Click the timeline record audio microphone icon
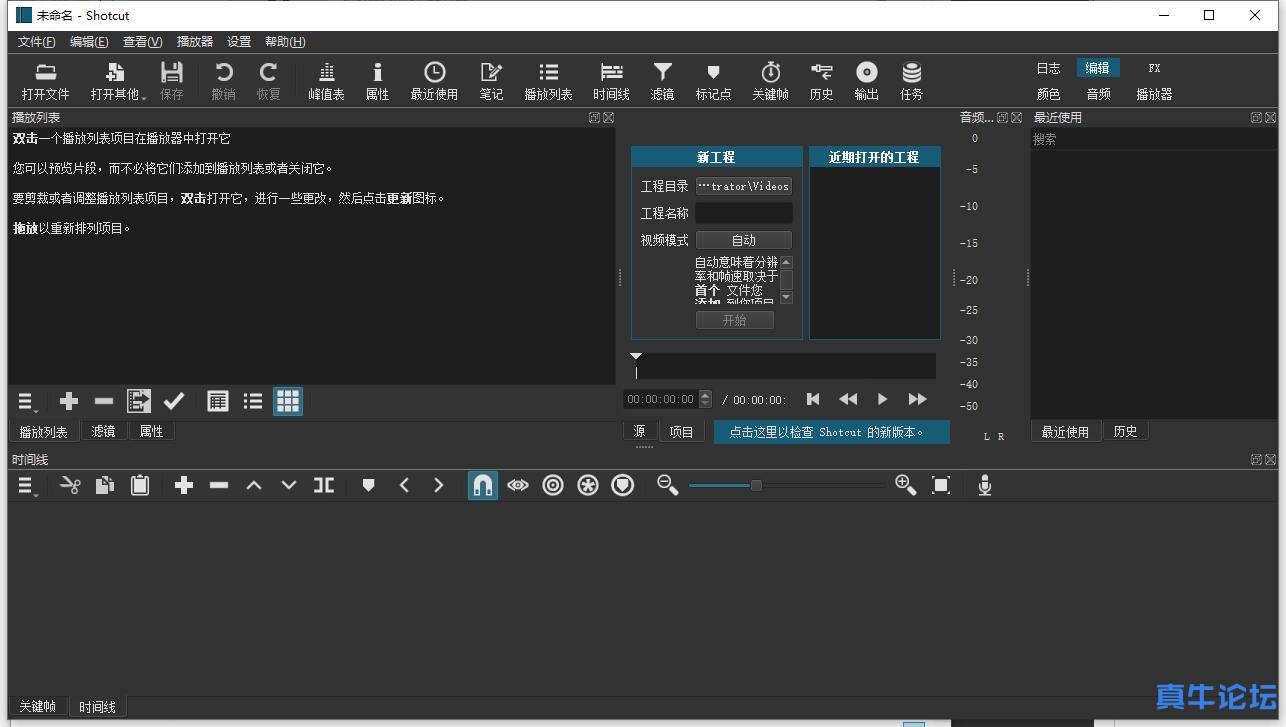Viewport: 1286px width, 727px height. (985, 485)
